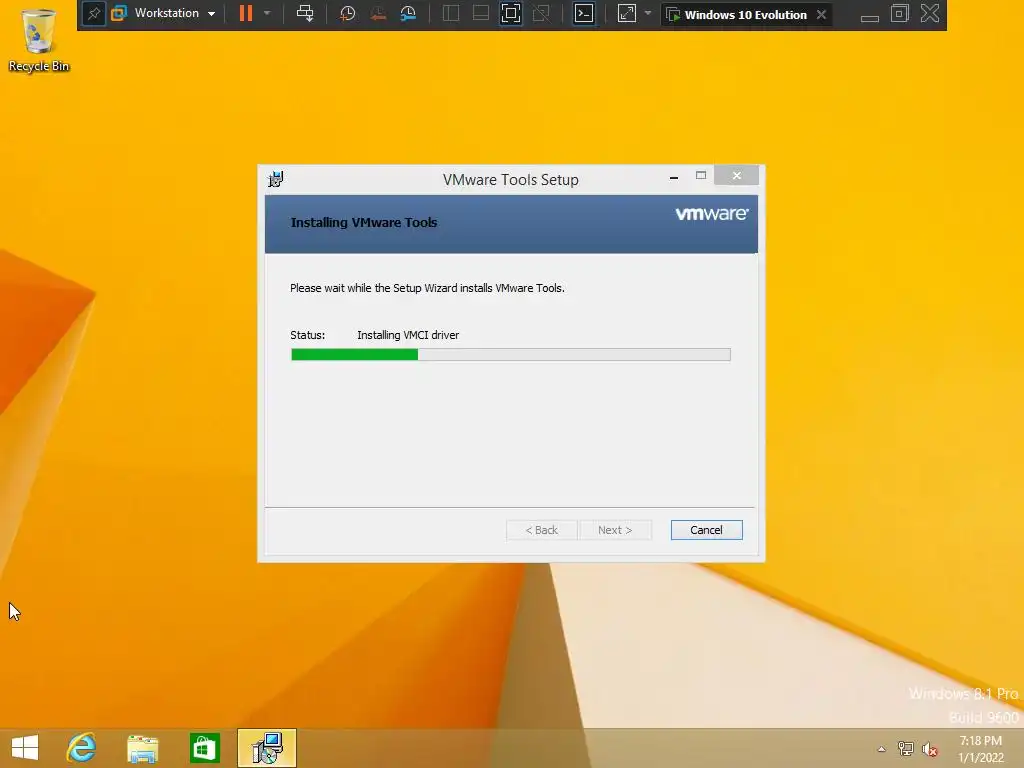Close the Windows 10 Evolution tab

click(822, 14)
